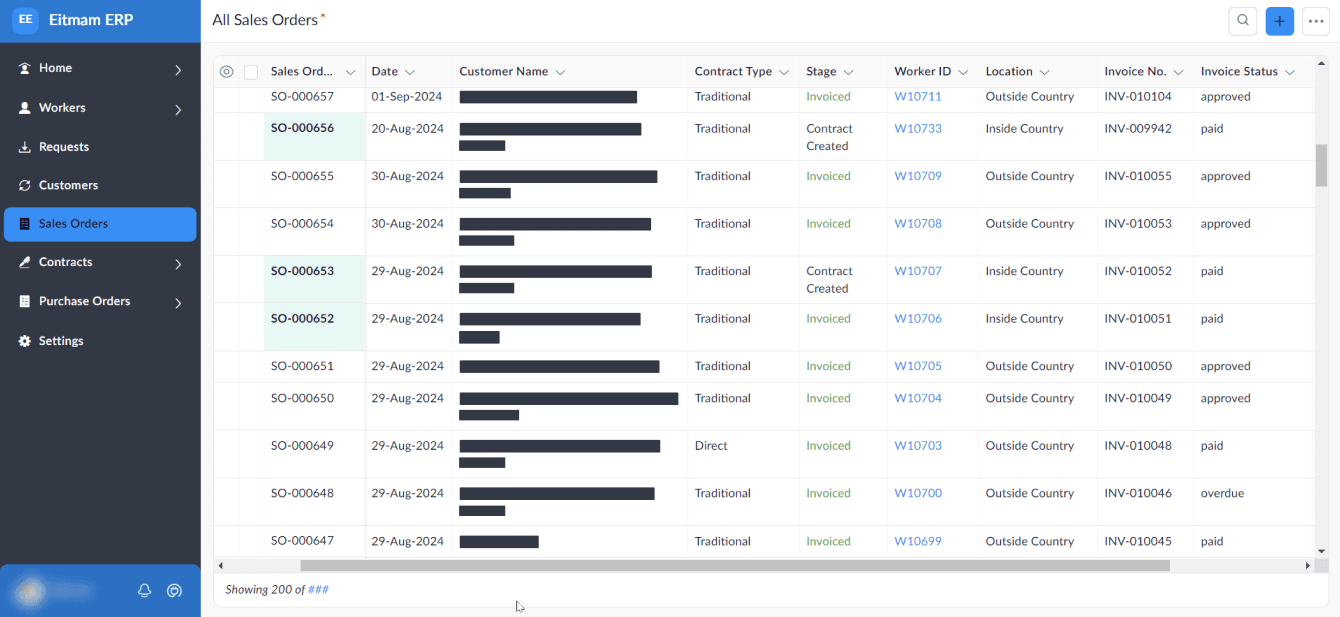Open Settings from the sidebar gear icon
The image size is (1340, 617).
pyautogui.click(x=23, y=340)
